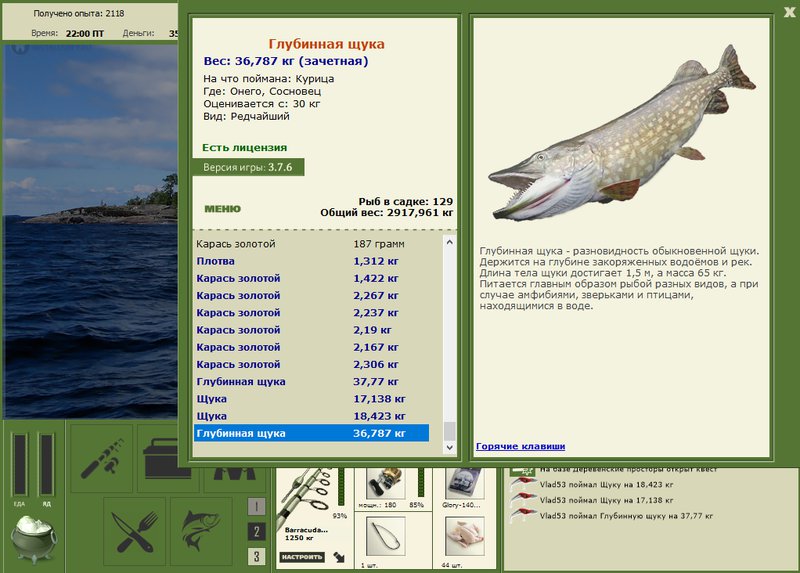Open the fish keepnet icon
The height and width of the screenshot is (573, 800).
point(201,532)
